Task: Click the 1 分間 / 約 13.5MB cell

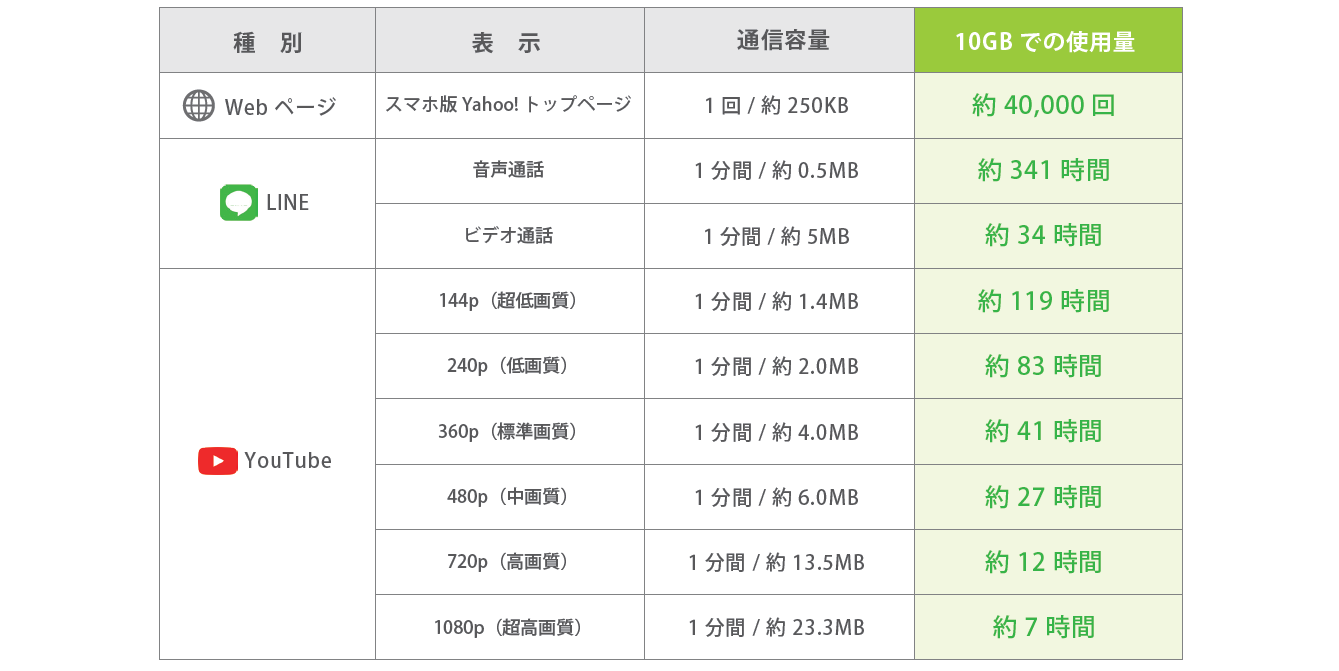Action: click(x=779, y=563)
